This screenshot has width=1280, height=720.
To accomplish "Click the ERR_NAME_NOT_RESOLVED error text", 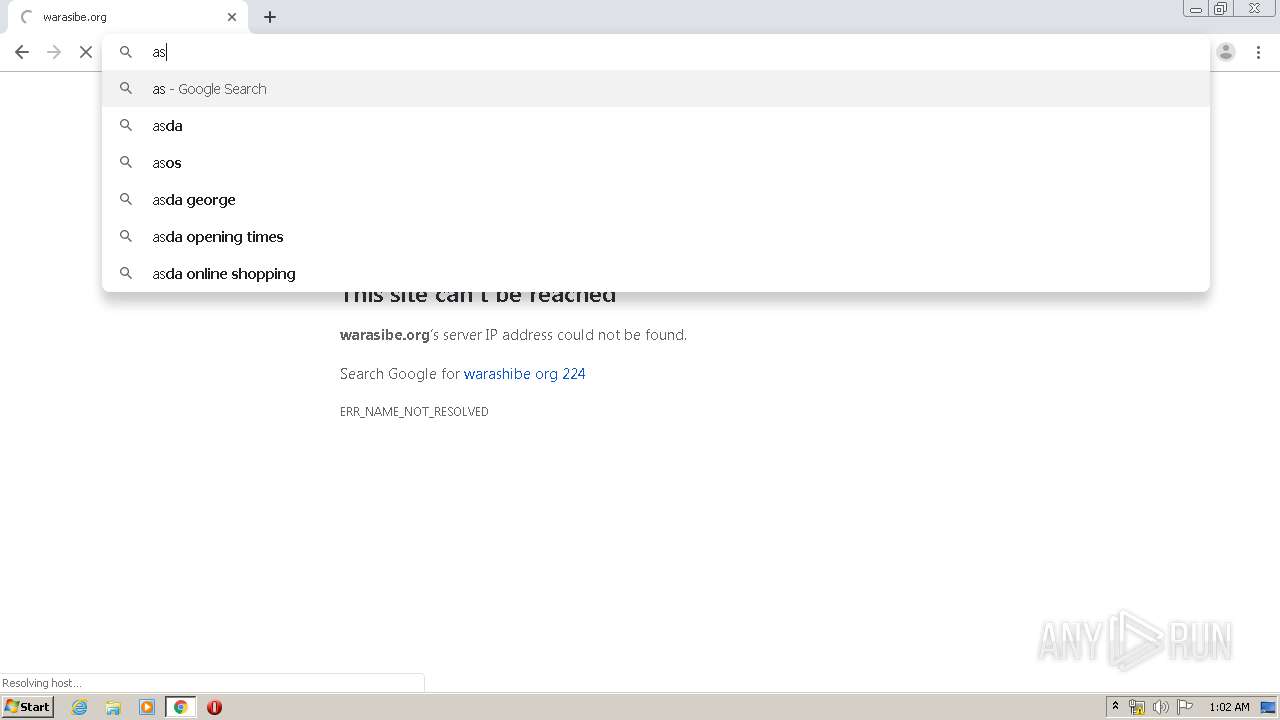I will coord(414,412).
